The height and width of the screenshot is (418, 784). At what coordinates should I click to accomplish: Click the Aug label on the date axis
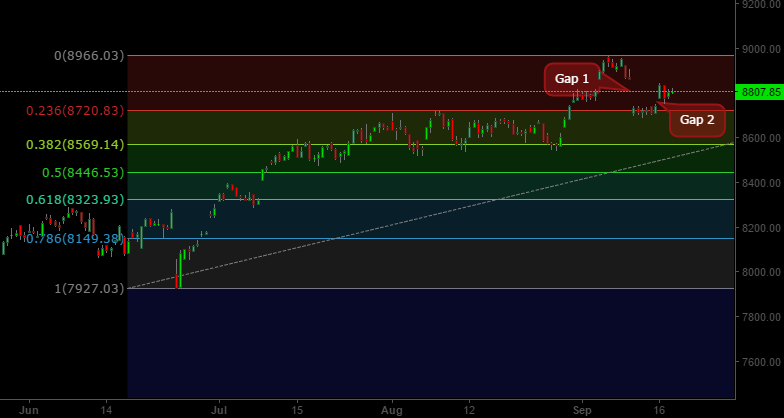tap(392, 410)
